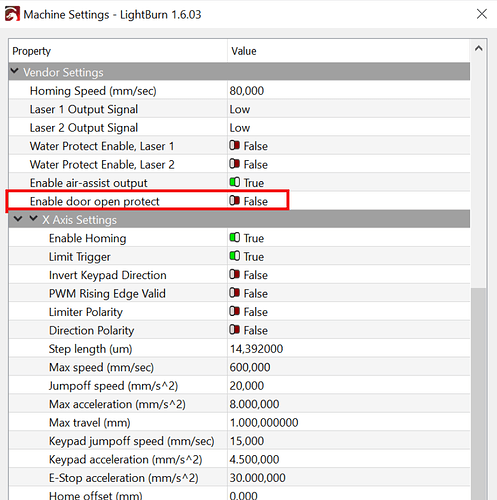Edit Keypad acceleration value 4.500,000
497x500 pixels.
(254, 459)
